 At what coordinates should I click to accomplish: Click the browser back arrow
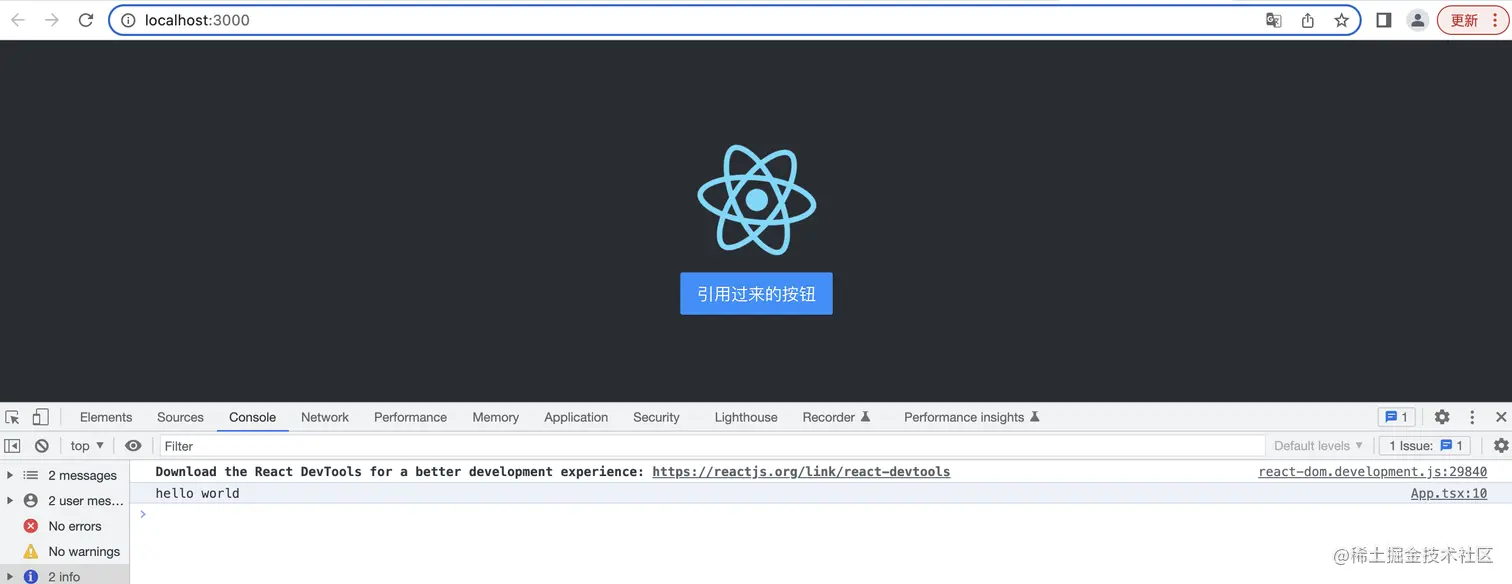[18, 20]
